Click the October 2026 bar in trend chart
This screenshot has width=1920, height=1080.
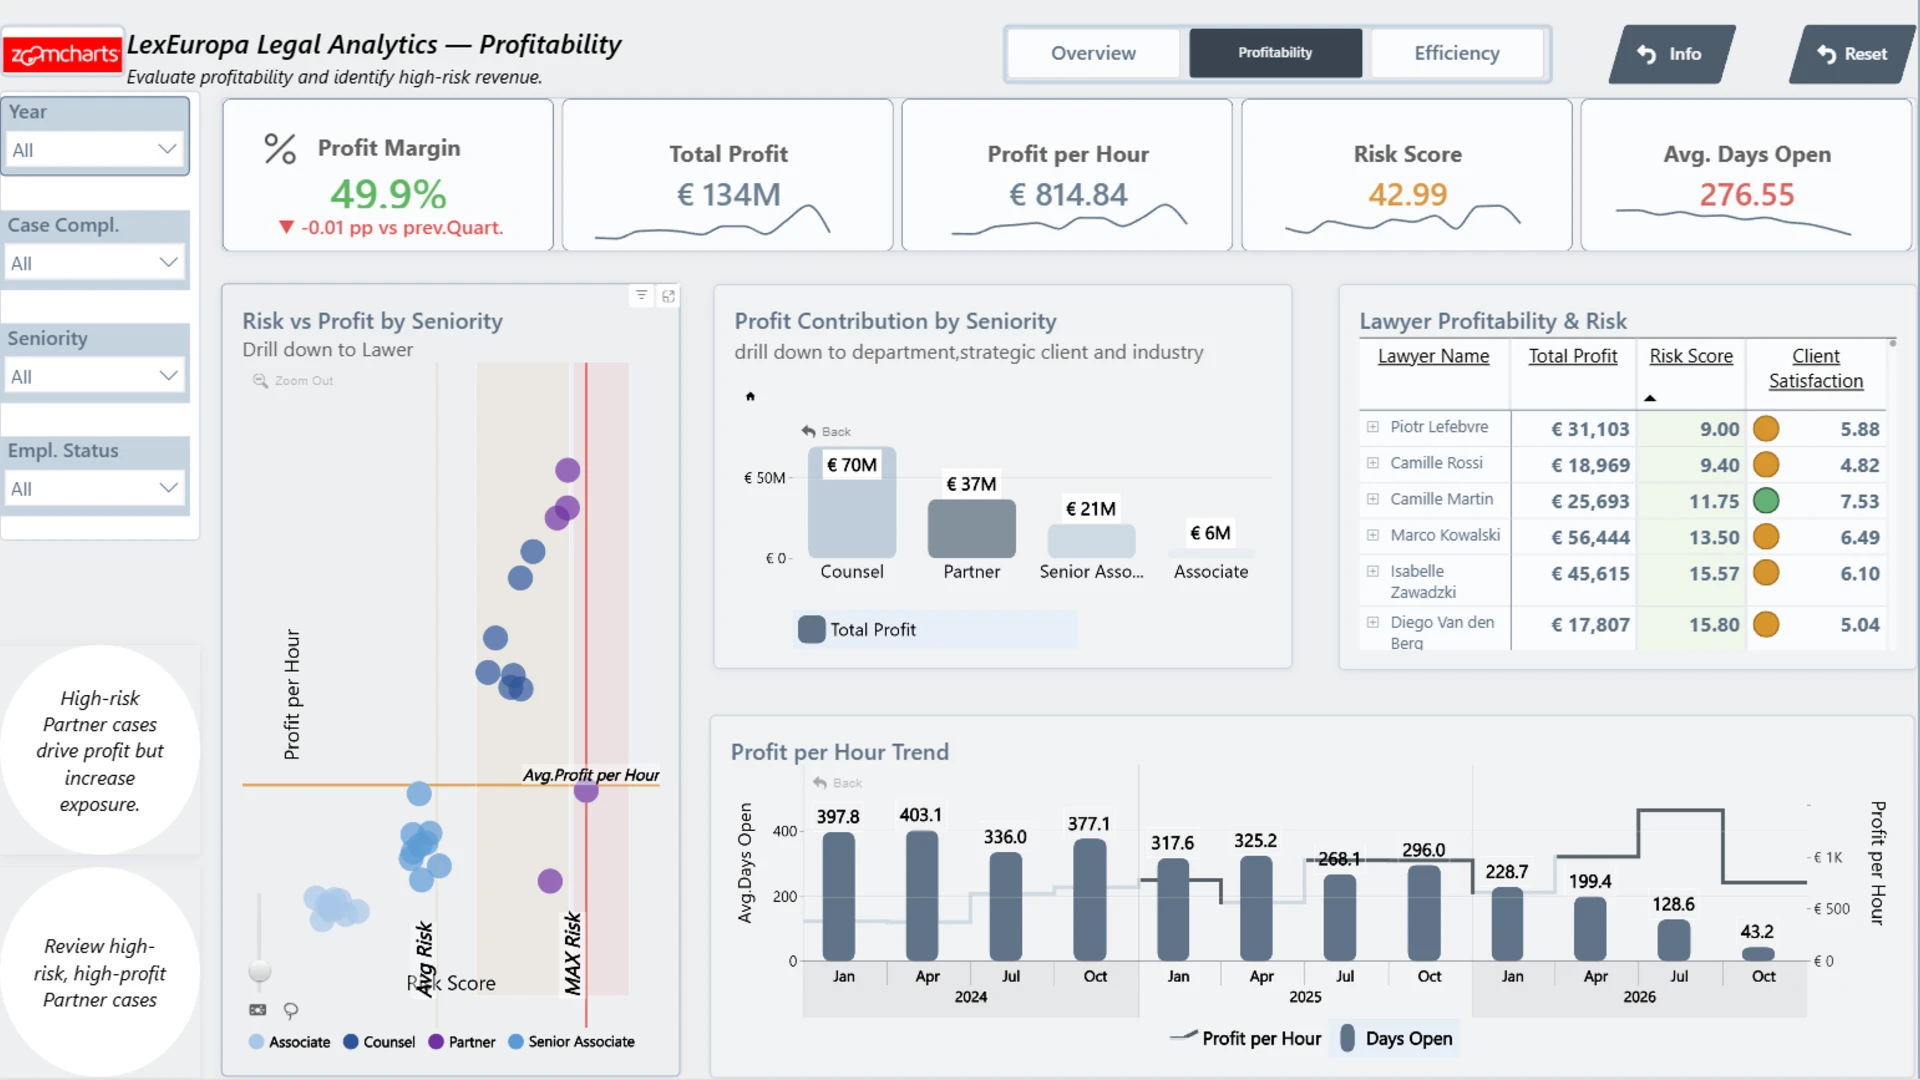point(1757,954)
